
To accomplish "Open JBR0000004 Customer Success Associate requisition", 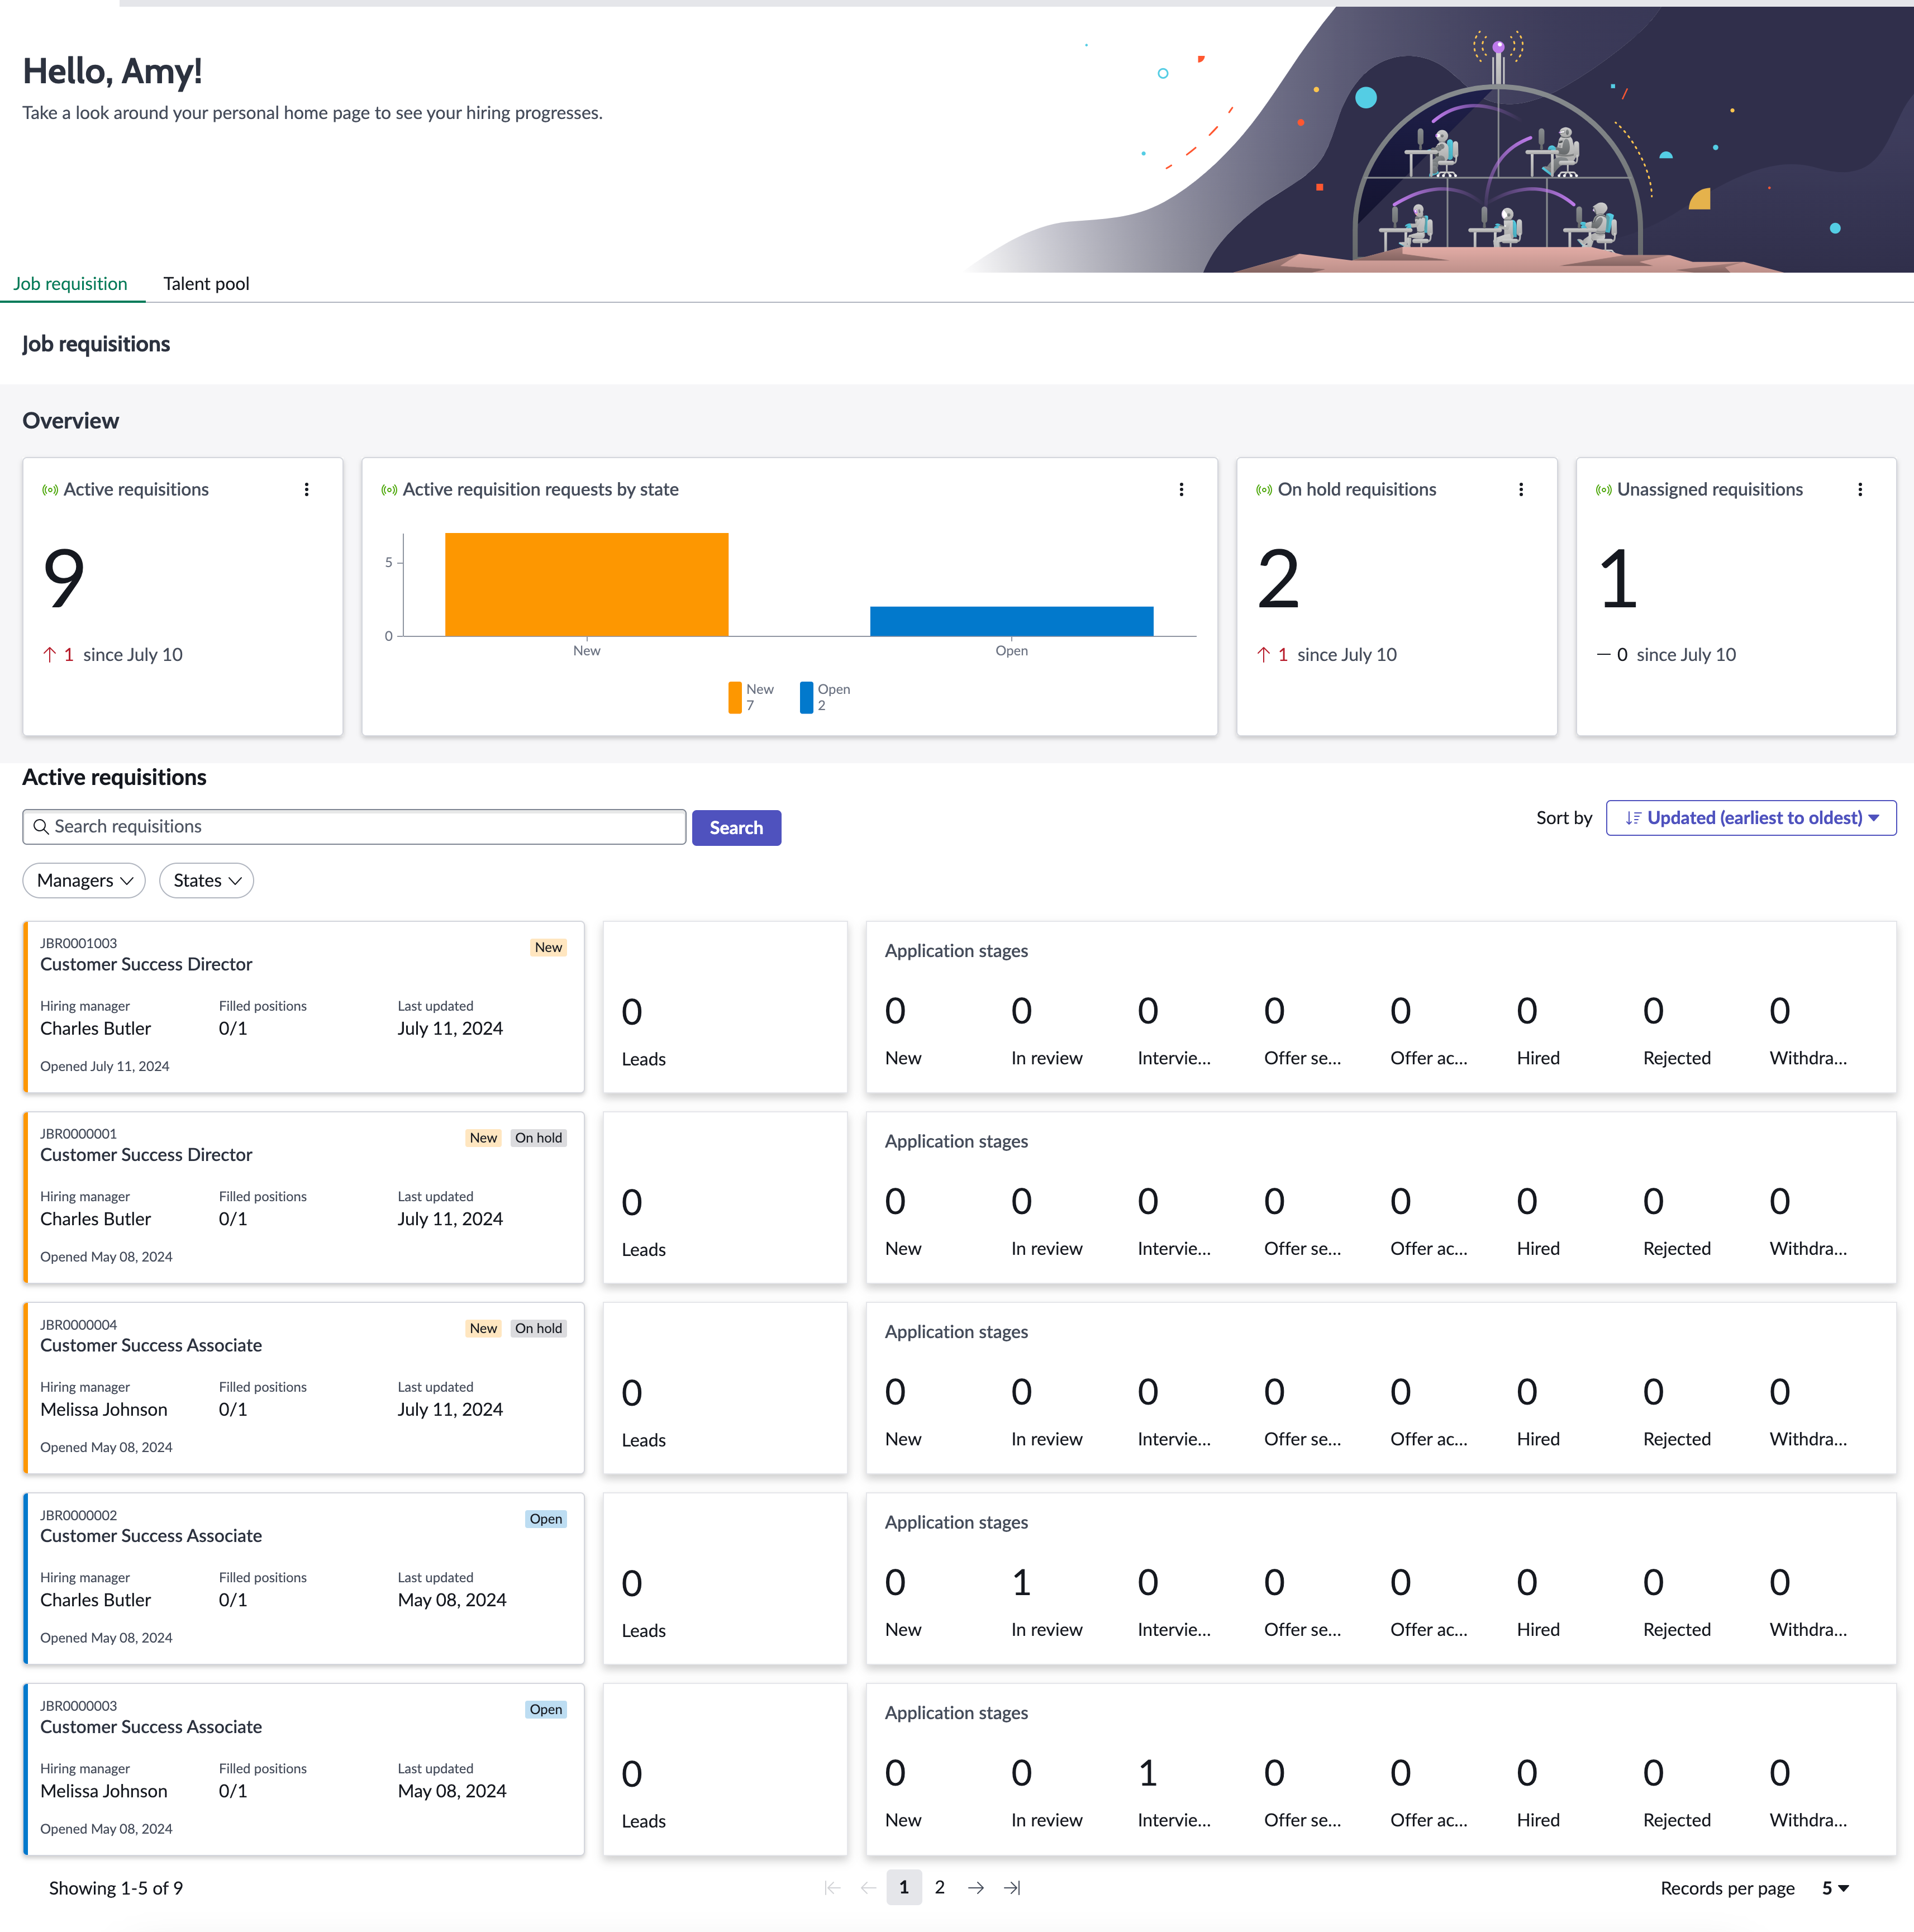I will pos(304,1388).
